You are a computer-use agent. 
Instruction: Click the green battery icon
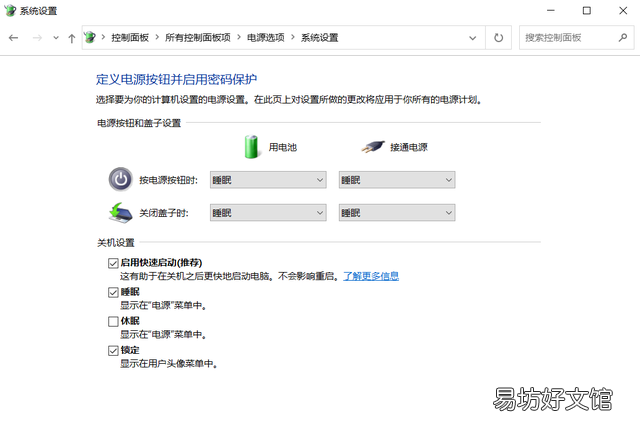click(x=251, y=147)
